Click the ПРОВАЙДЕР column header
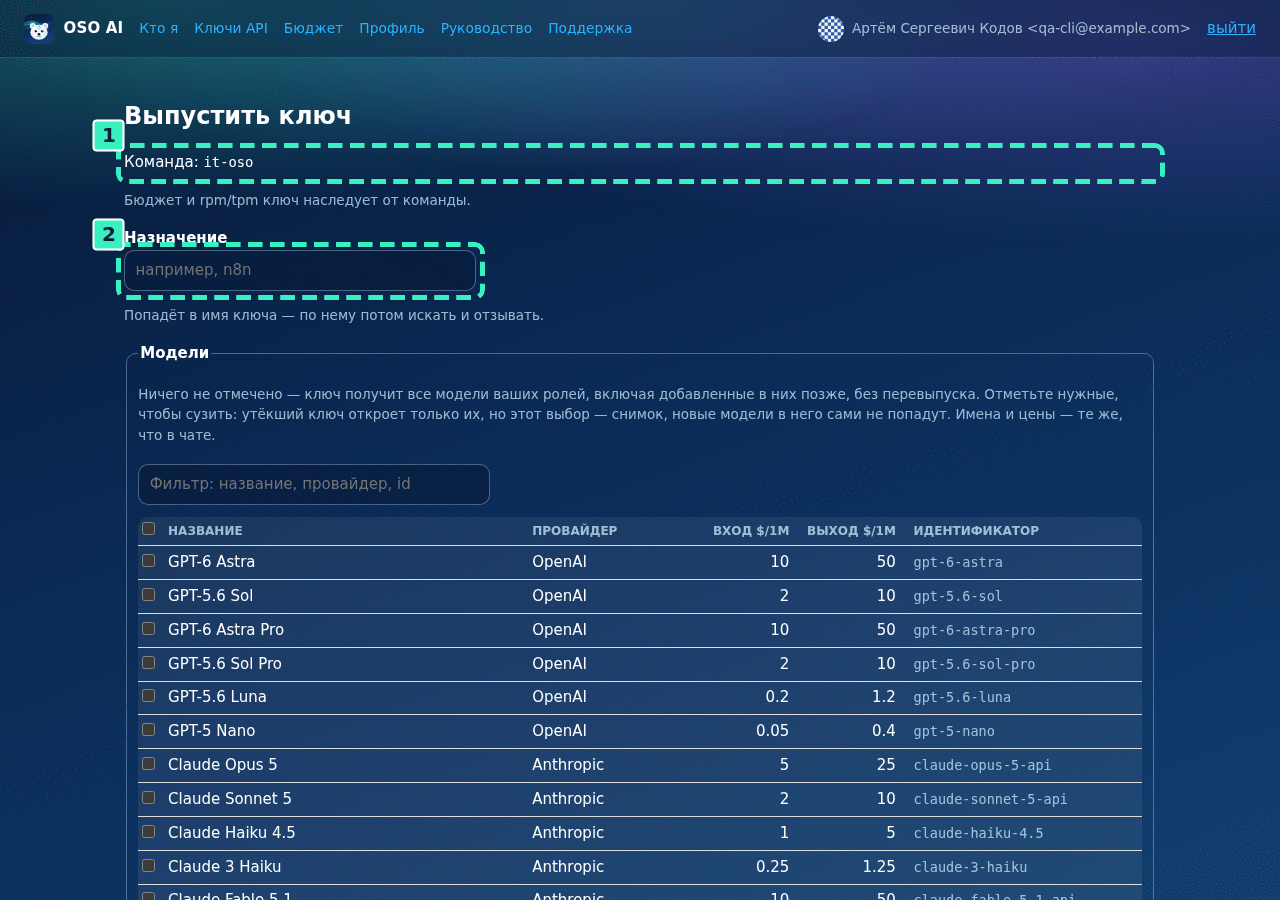Viewport: 1280px width, 900px height. (x=574, y=531)
